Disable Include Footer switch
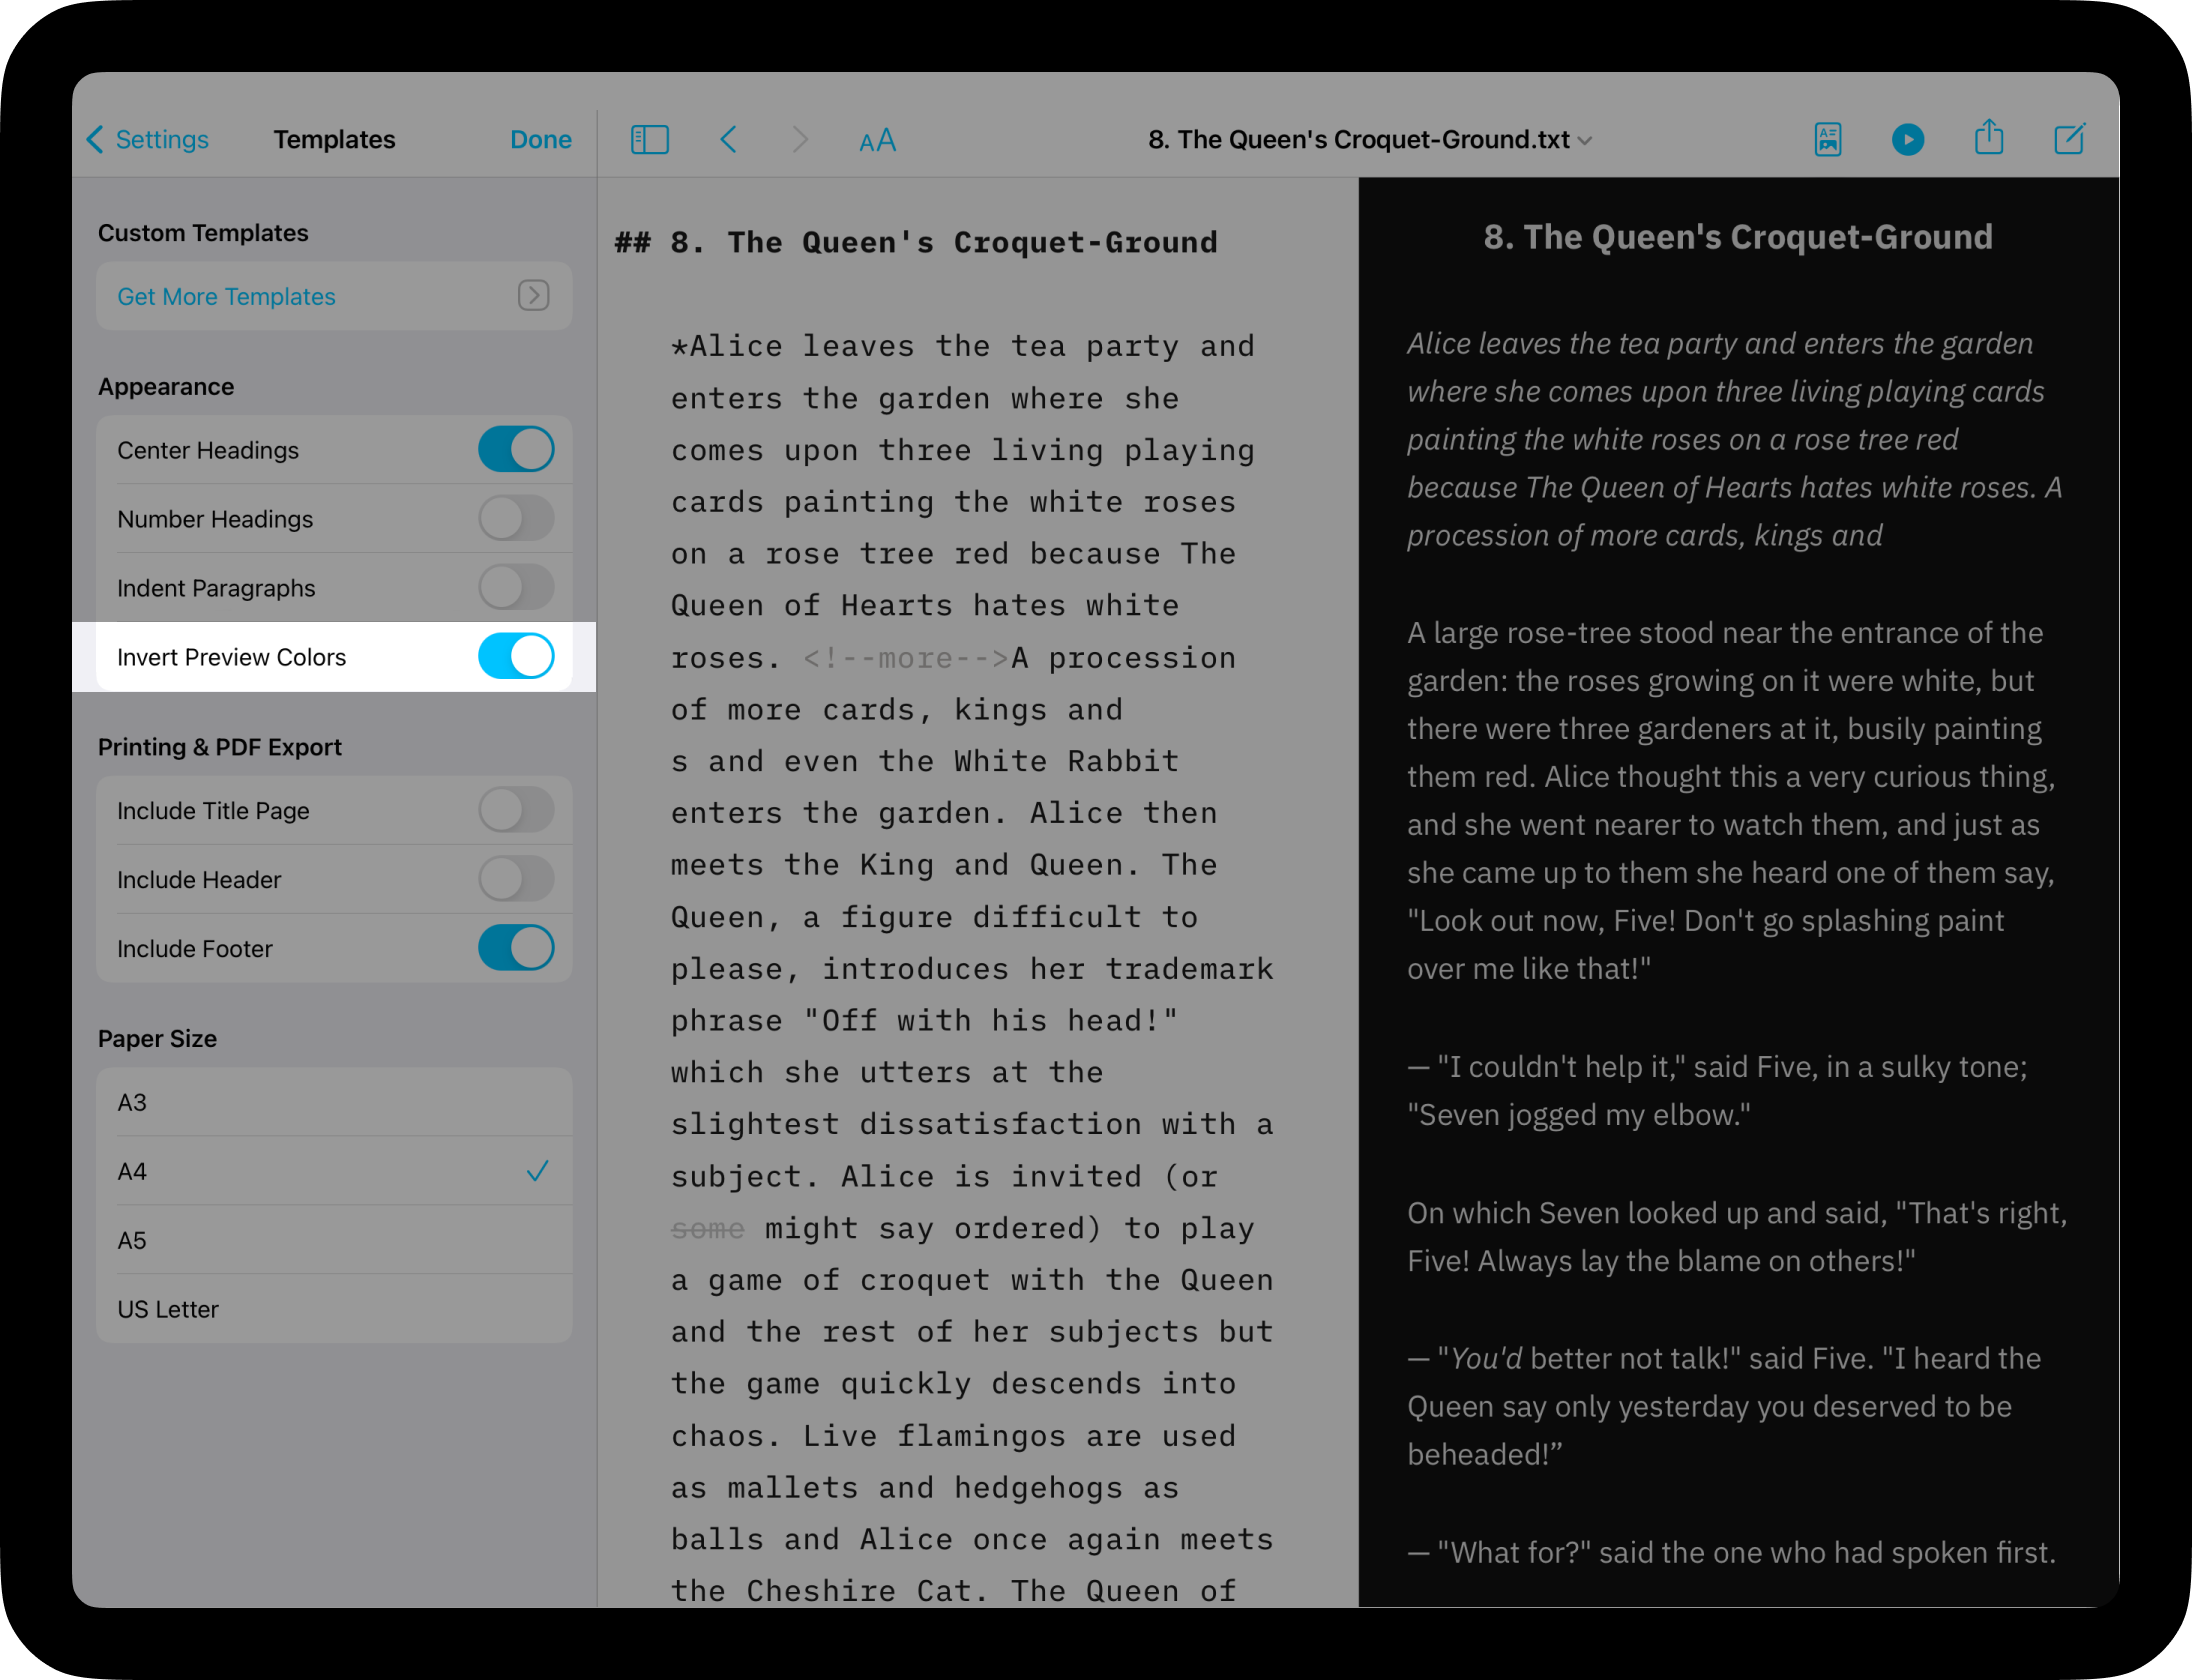 click(x=516, y=949)
